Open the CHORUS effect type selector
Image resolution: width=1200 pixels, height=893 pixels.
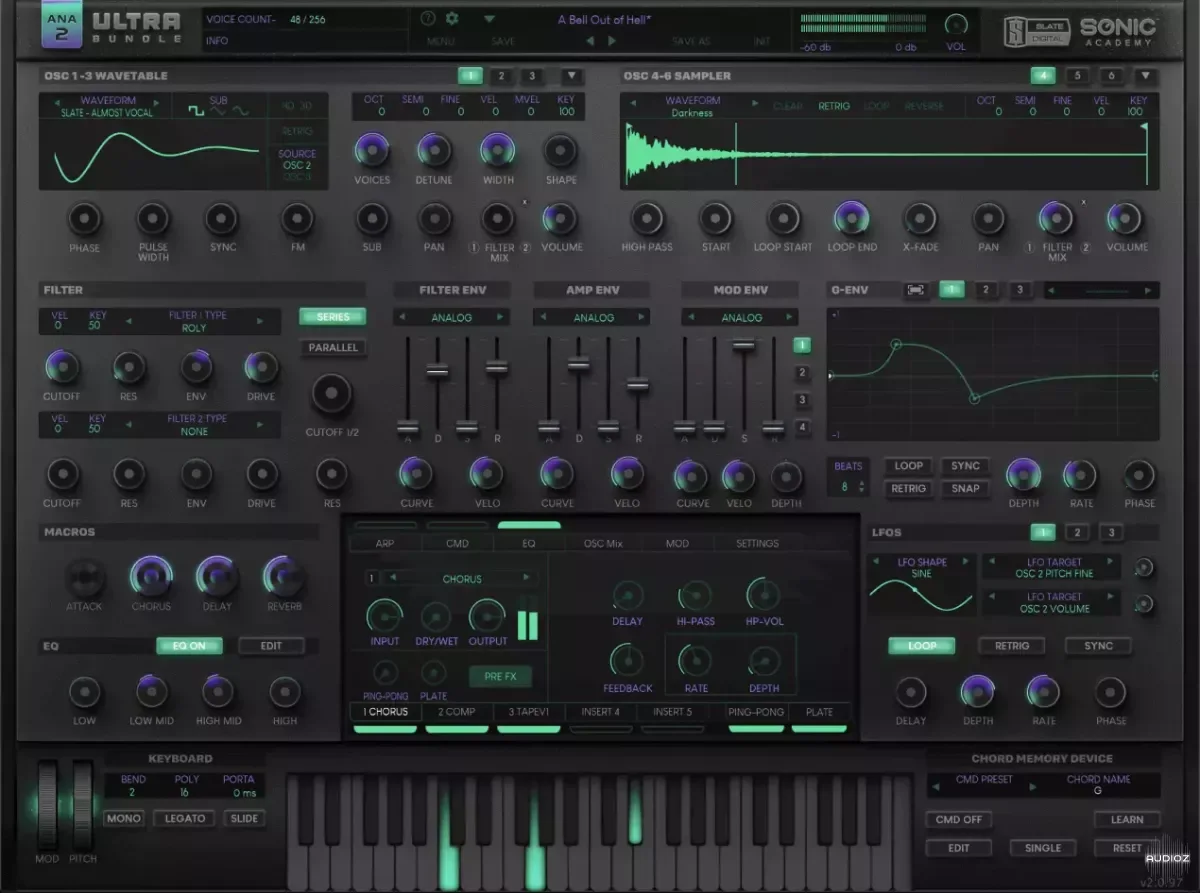pos(461,579)
